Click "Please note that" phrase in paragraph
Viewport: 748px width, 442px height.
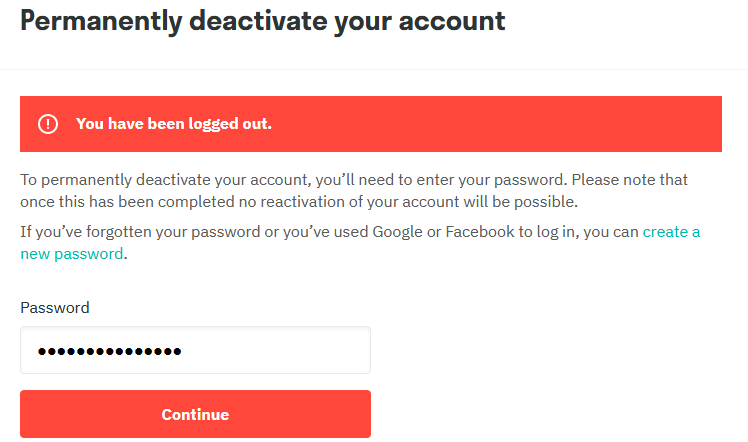(x=630, y=180)
